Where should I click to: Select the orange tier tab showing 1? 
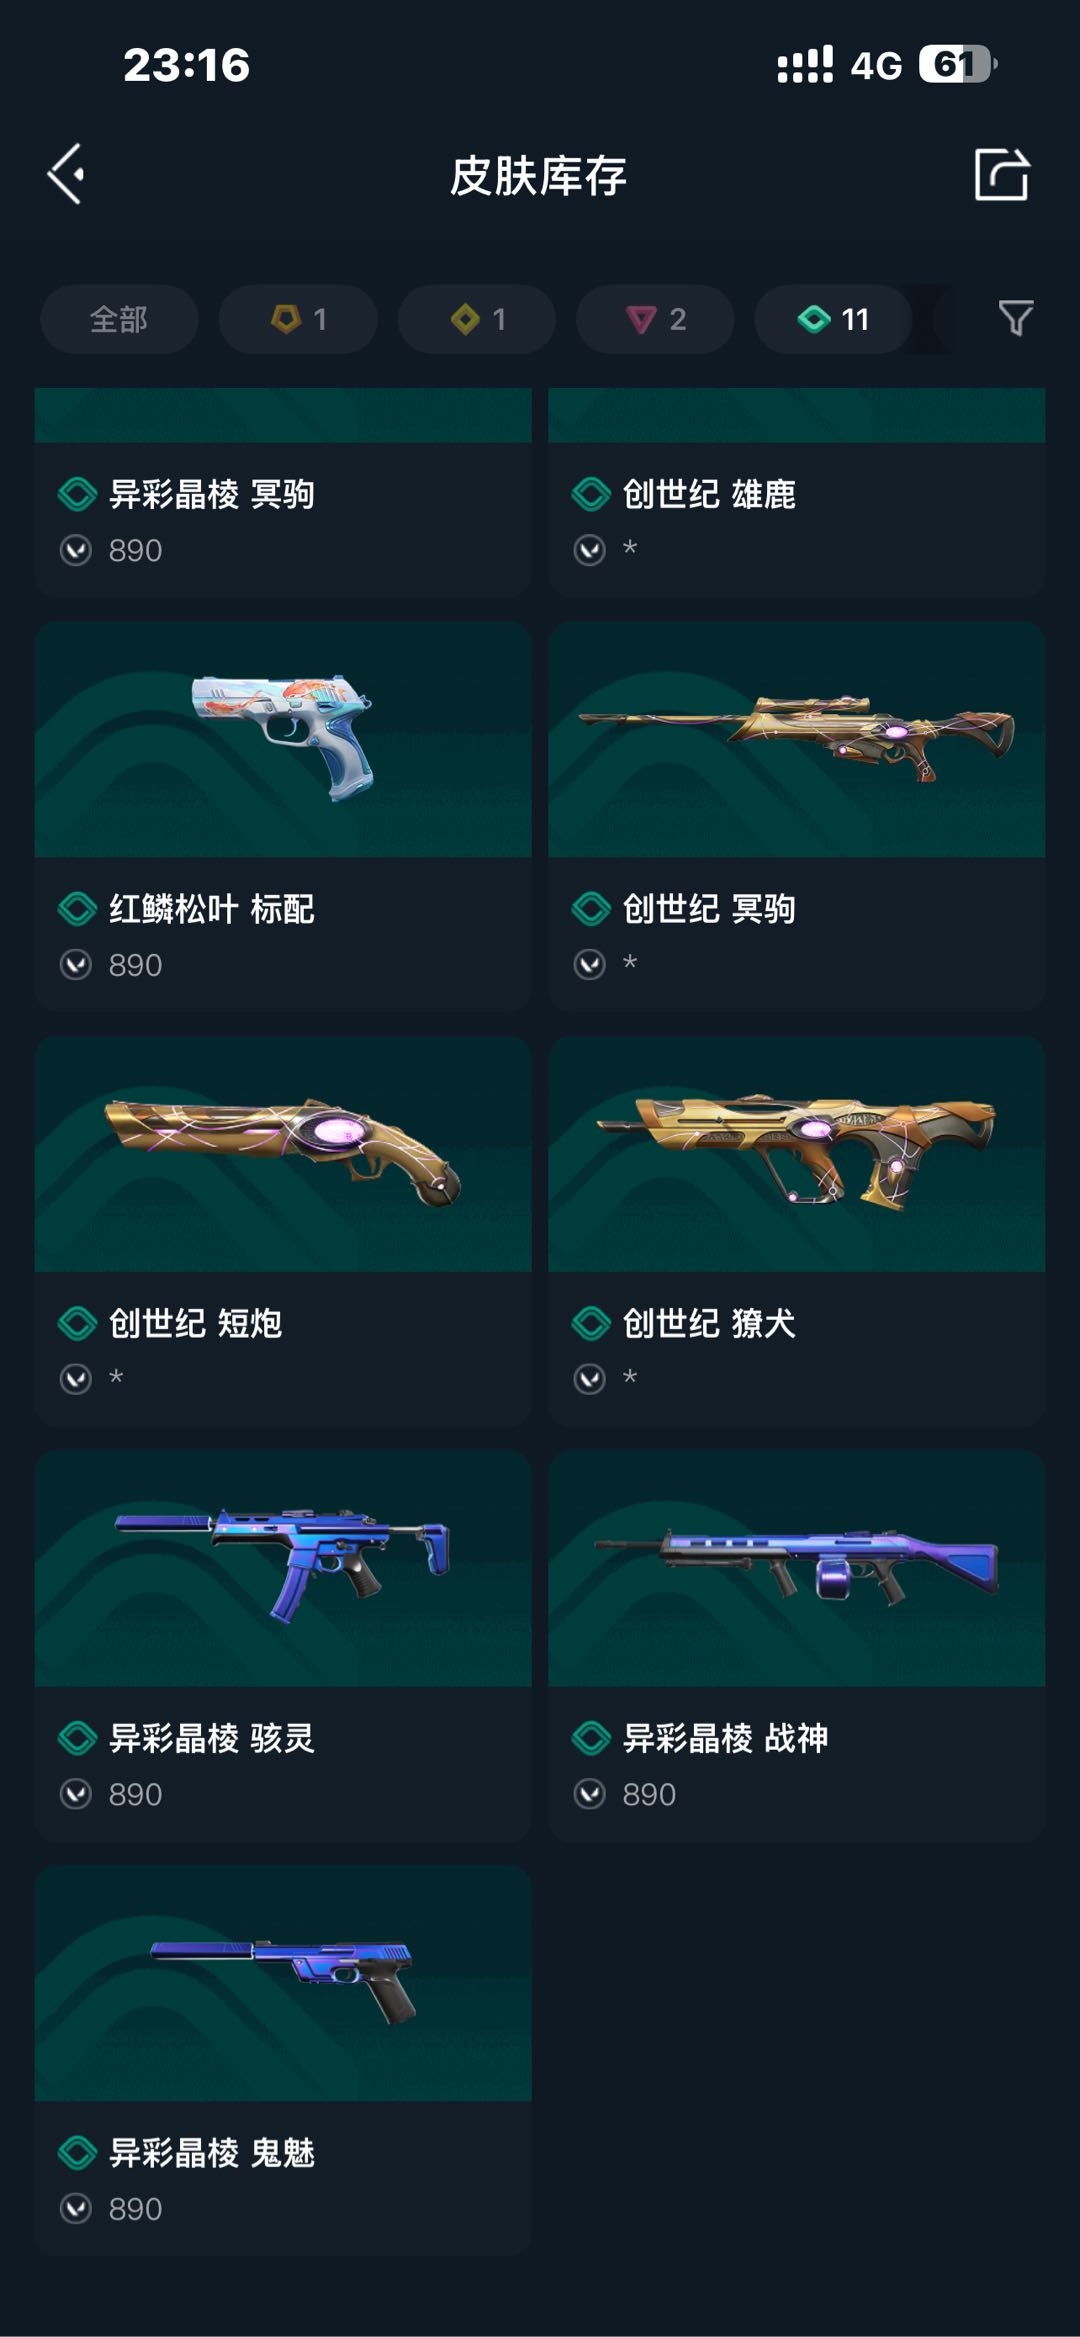click(x=298, y=319)
